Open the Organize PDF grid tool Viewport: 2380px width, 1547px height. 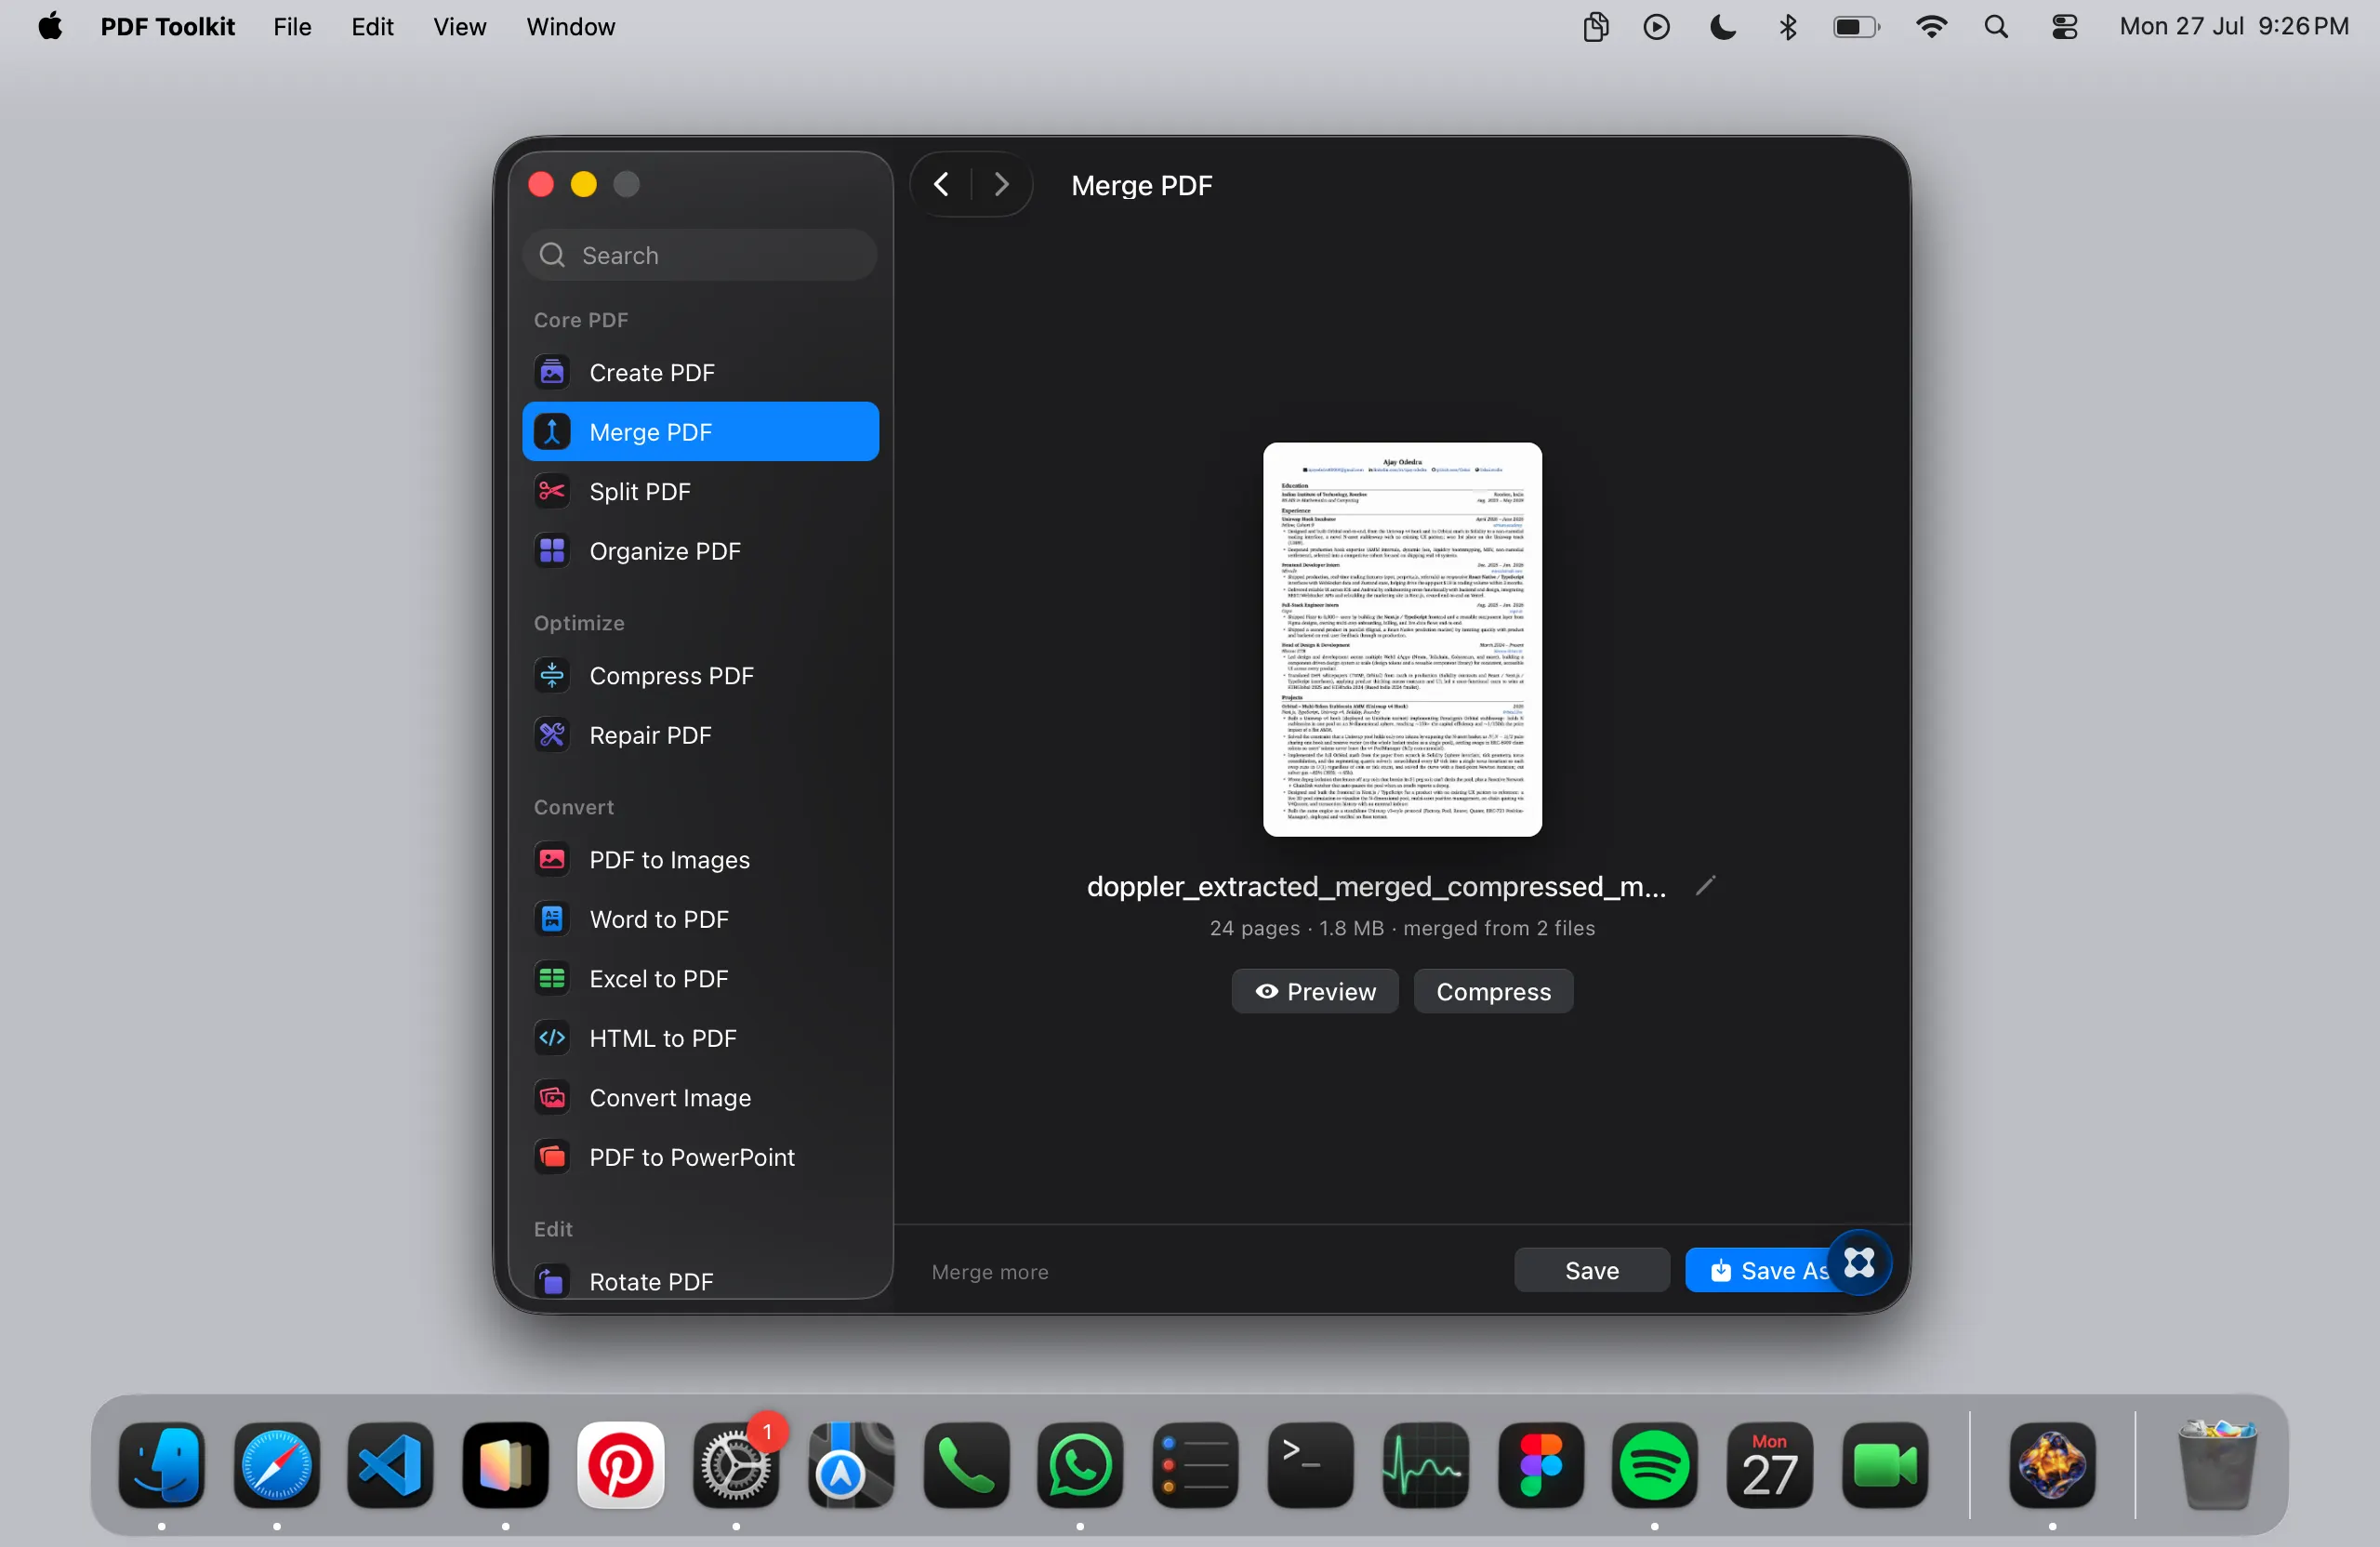pyautogui.click(x=700, y=551)
